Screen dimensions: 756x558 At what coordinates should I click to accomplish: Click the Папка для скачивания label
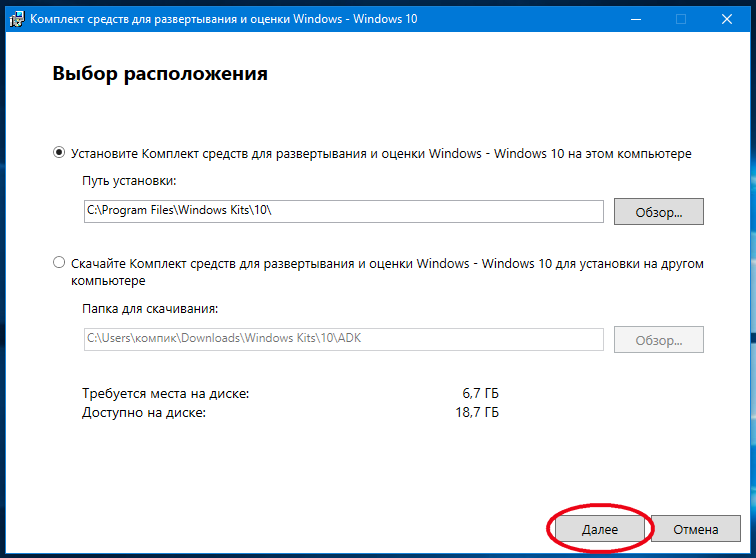click(x=150, y=309)
